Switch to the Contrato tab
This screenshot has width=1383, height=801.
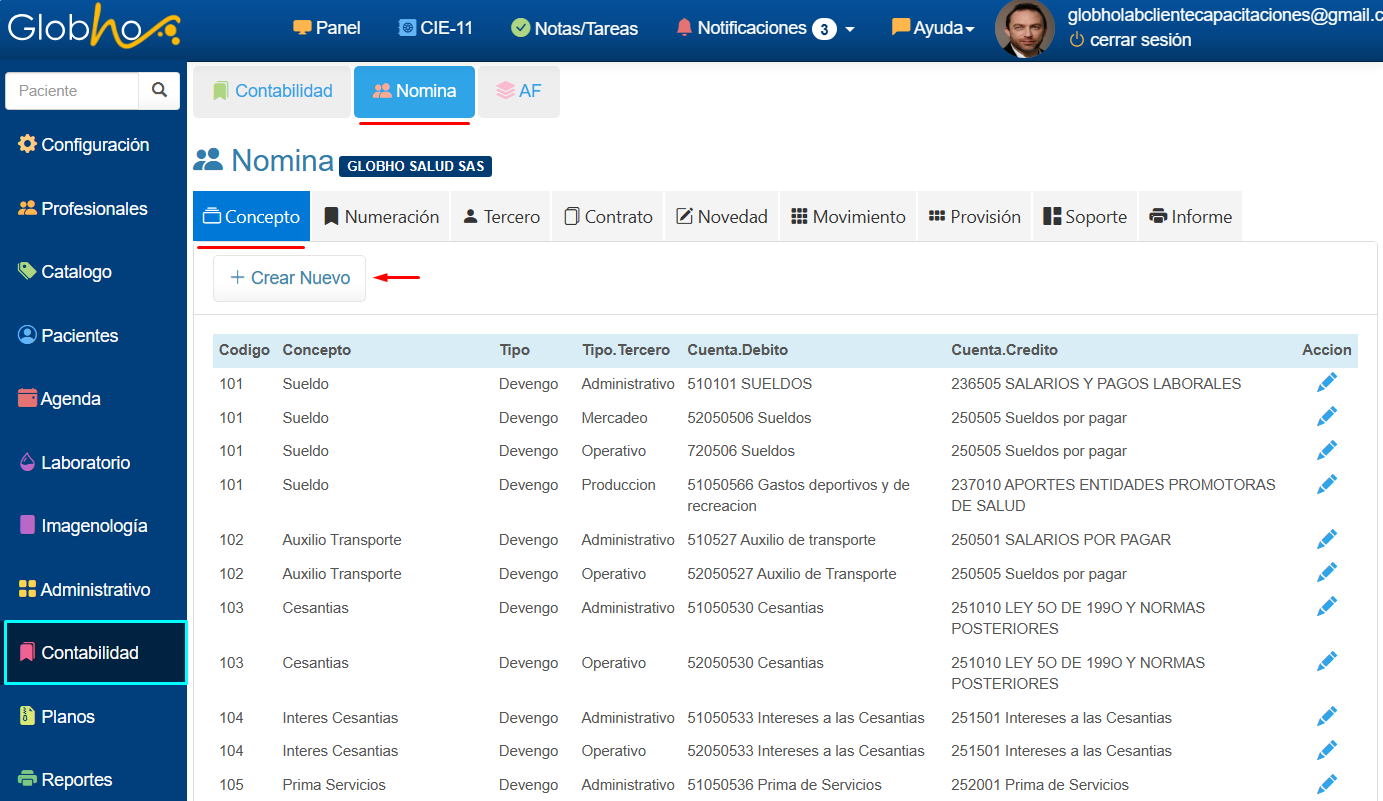[x=608, y=217]
